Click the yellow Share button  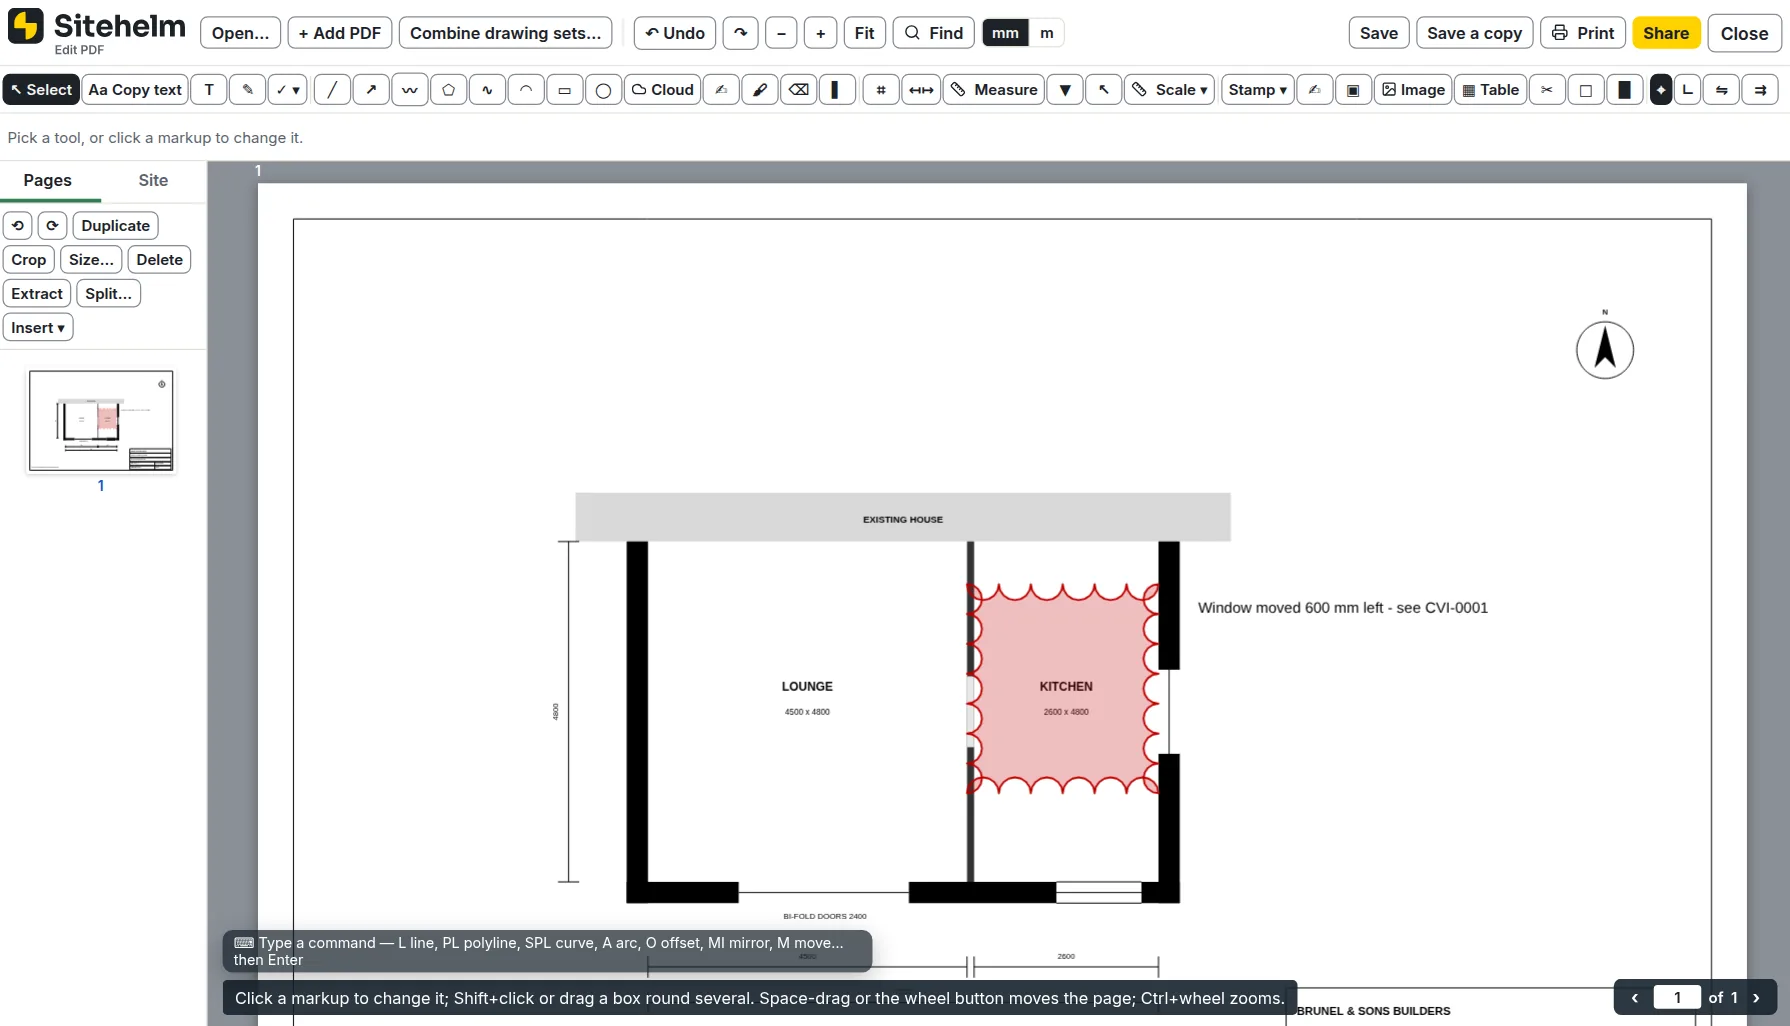(x=1666, y=33)
